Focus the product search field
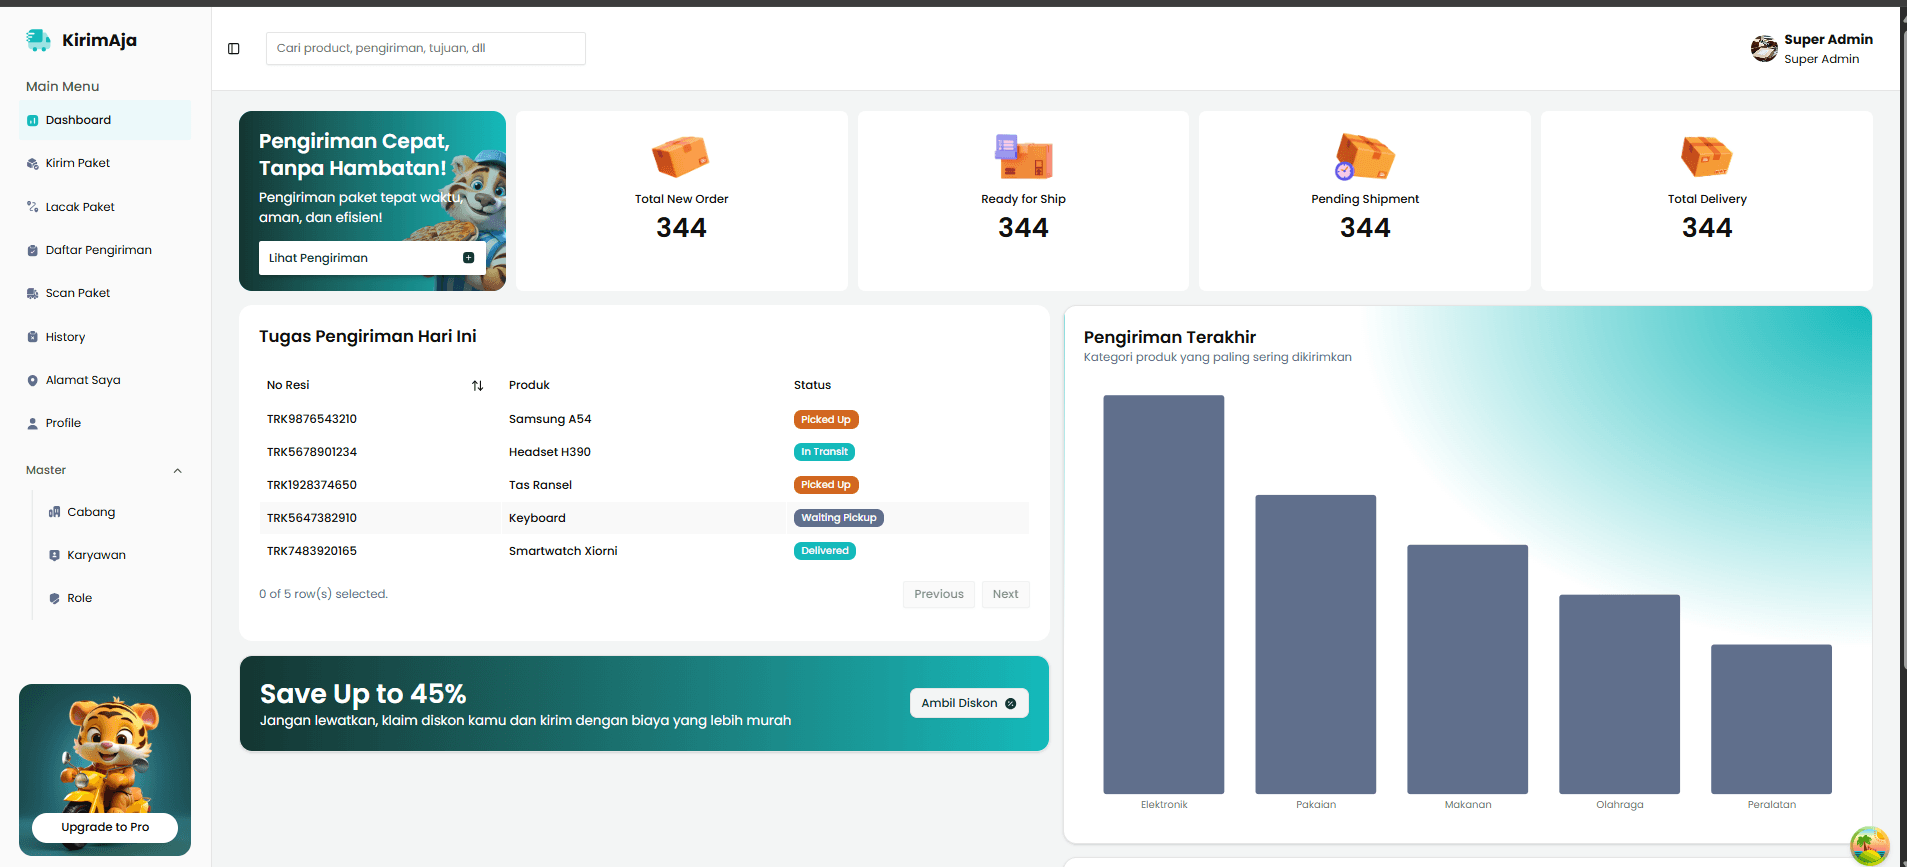Viewport: 1907px width, 867px height. pos(426,48)
